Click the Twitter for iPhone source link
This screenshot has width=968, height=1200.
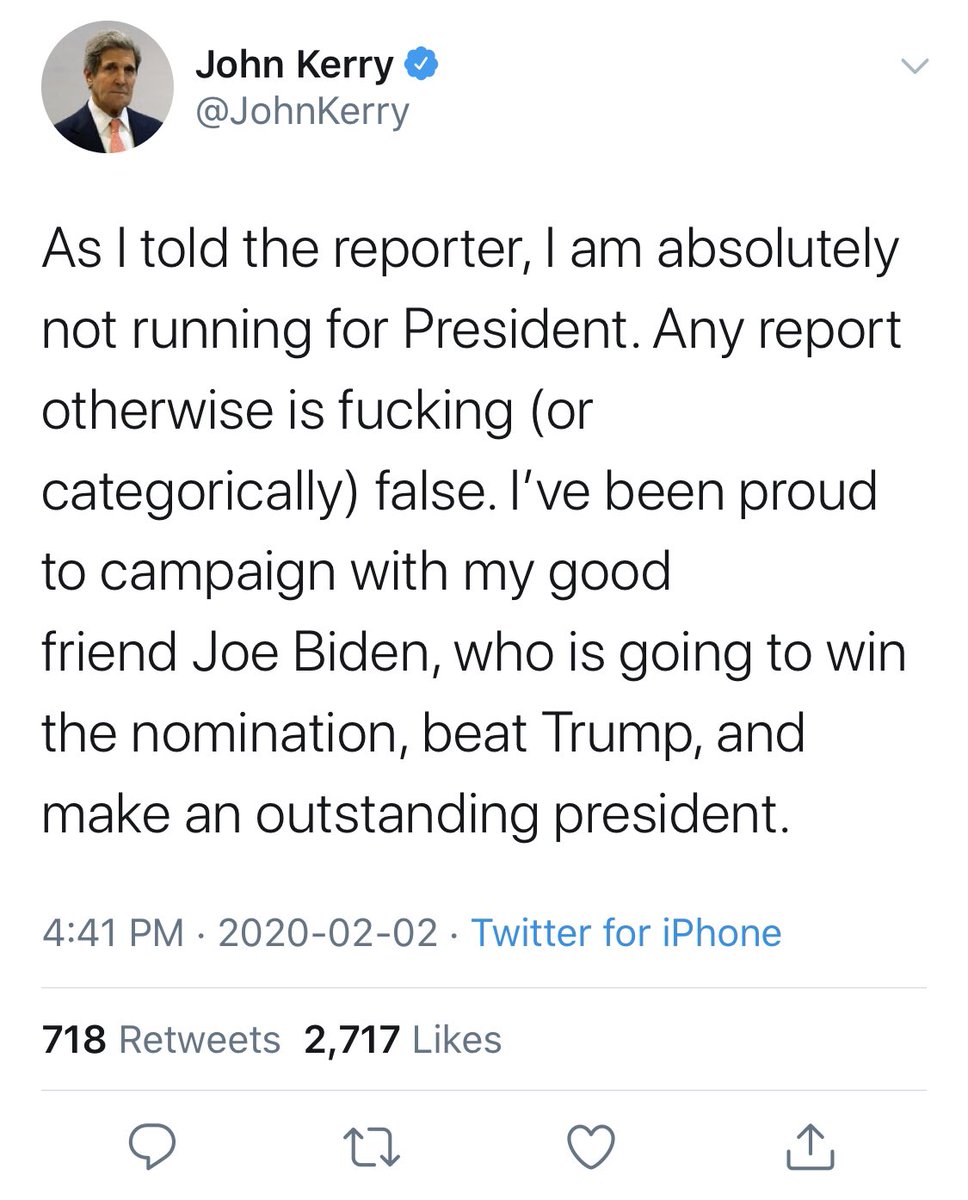(626, 933)
